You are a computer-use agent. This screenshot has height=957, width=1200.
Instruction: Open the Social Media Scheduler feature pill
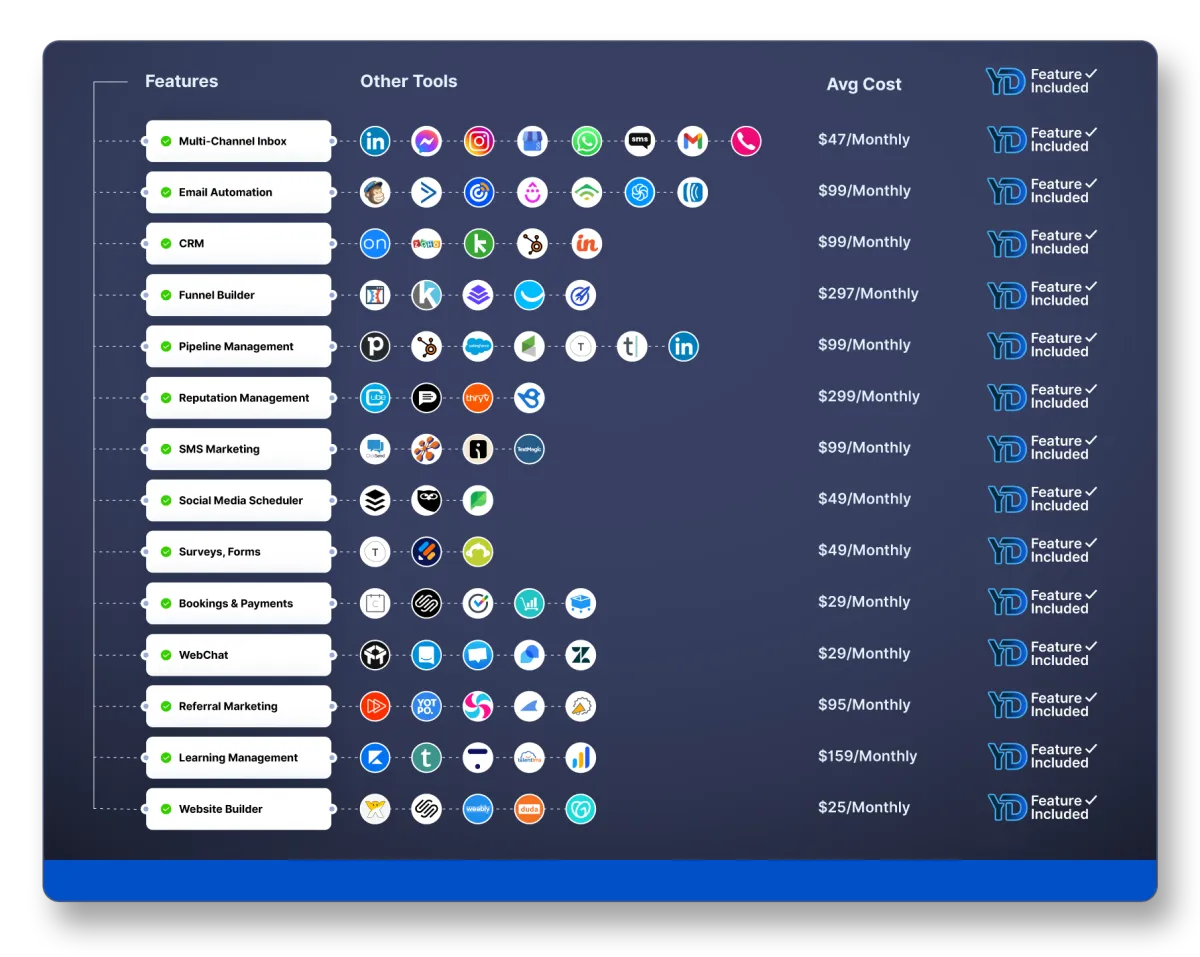[238, 500]
